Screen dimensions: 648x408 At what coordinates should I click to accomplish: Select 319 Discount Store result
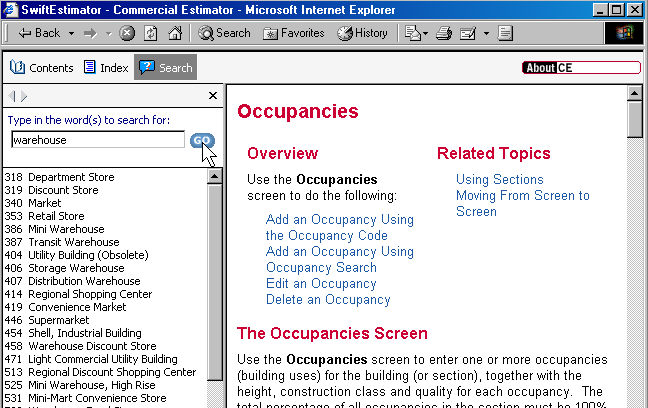coord(52,190)
